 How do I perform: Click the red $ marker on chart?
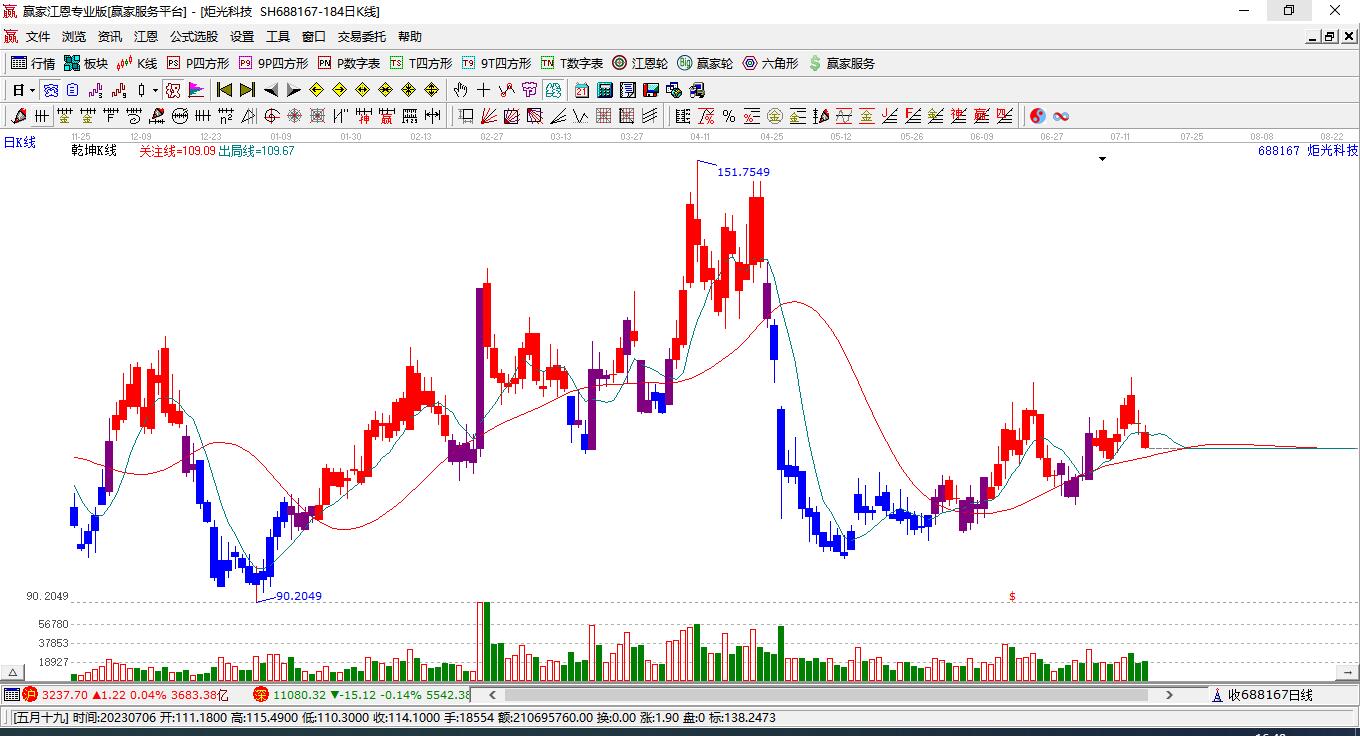tap(1012, 596)
